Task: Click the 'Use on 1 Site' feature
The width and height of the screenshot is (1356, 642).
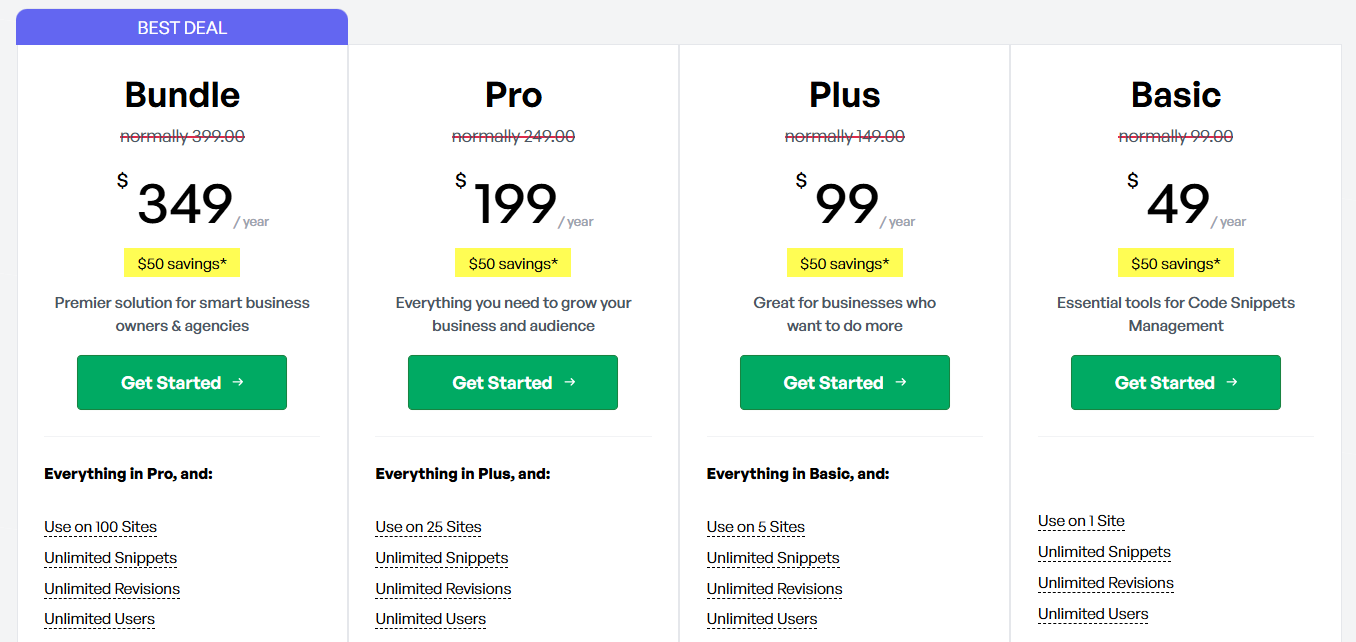Action: coord(1081,521)
